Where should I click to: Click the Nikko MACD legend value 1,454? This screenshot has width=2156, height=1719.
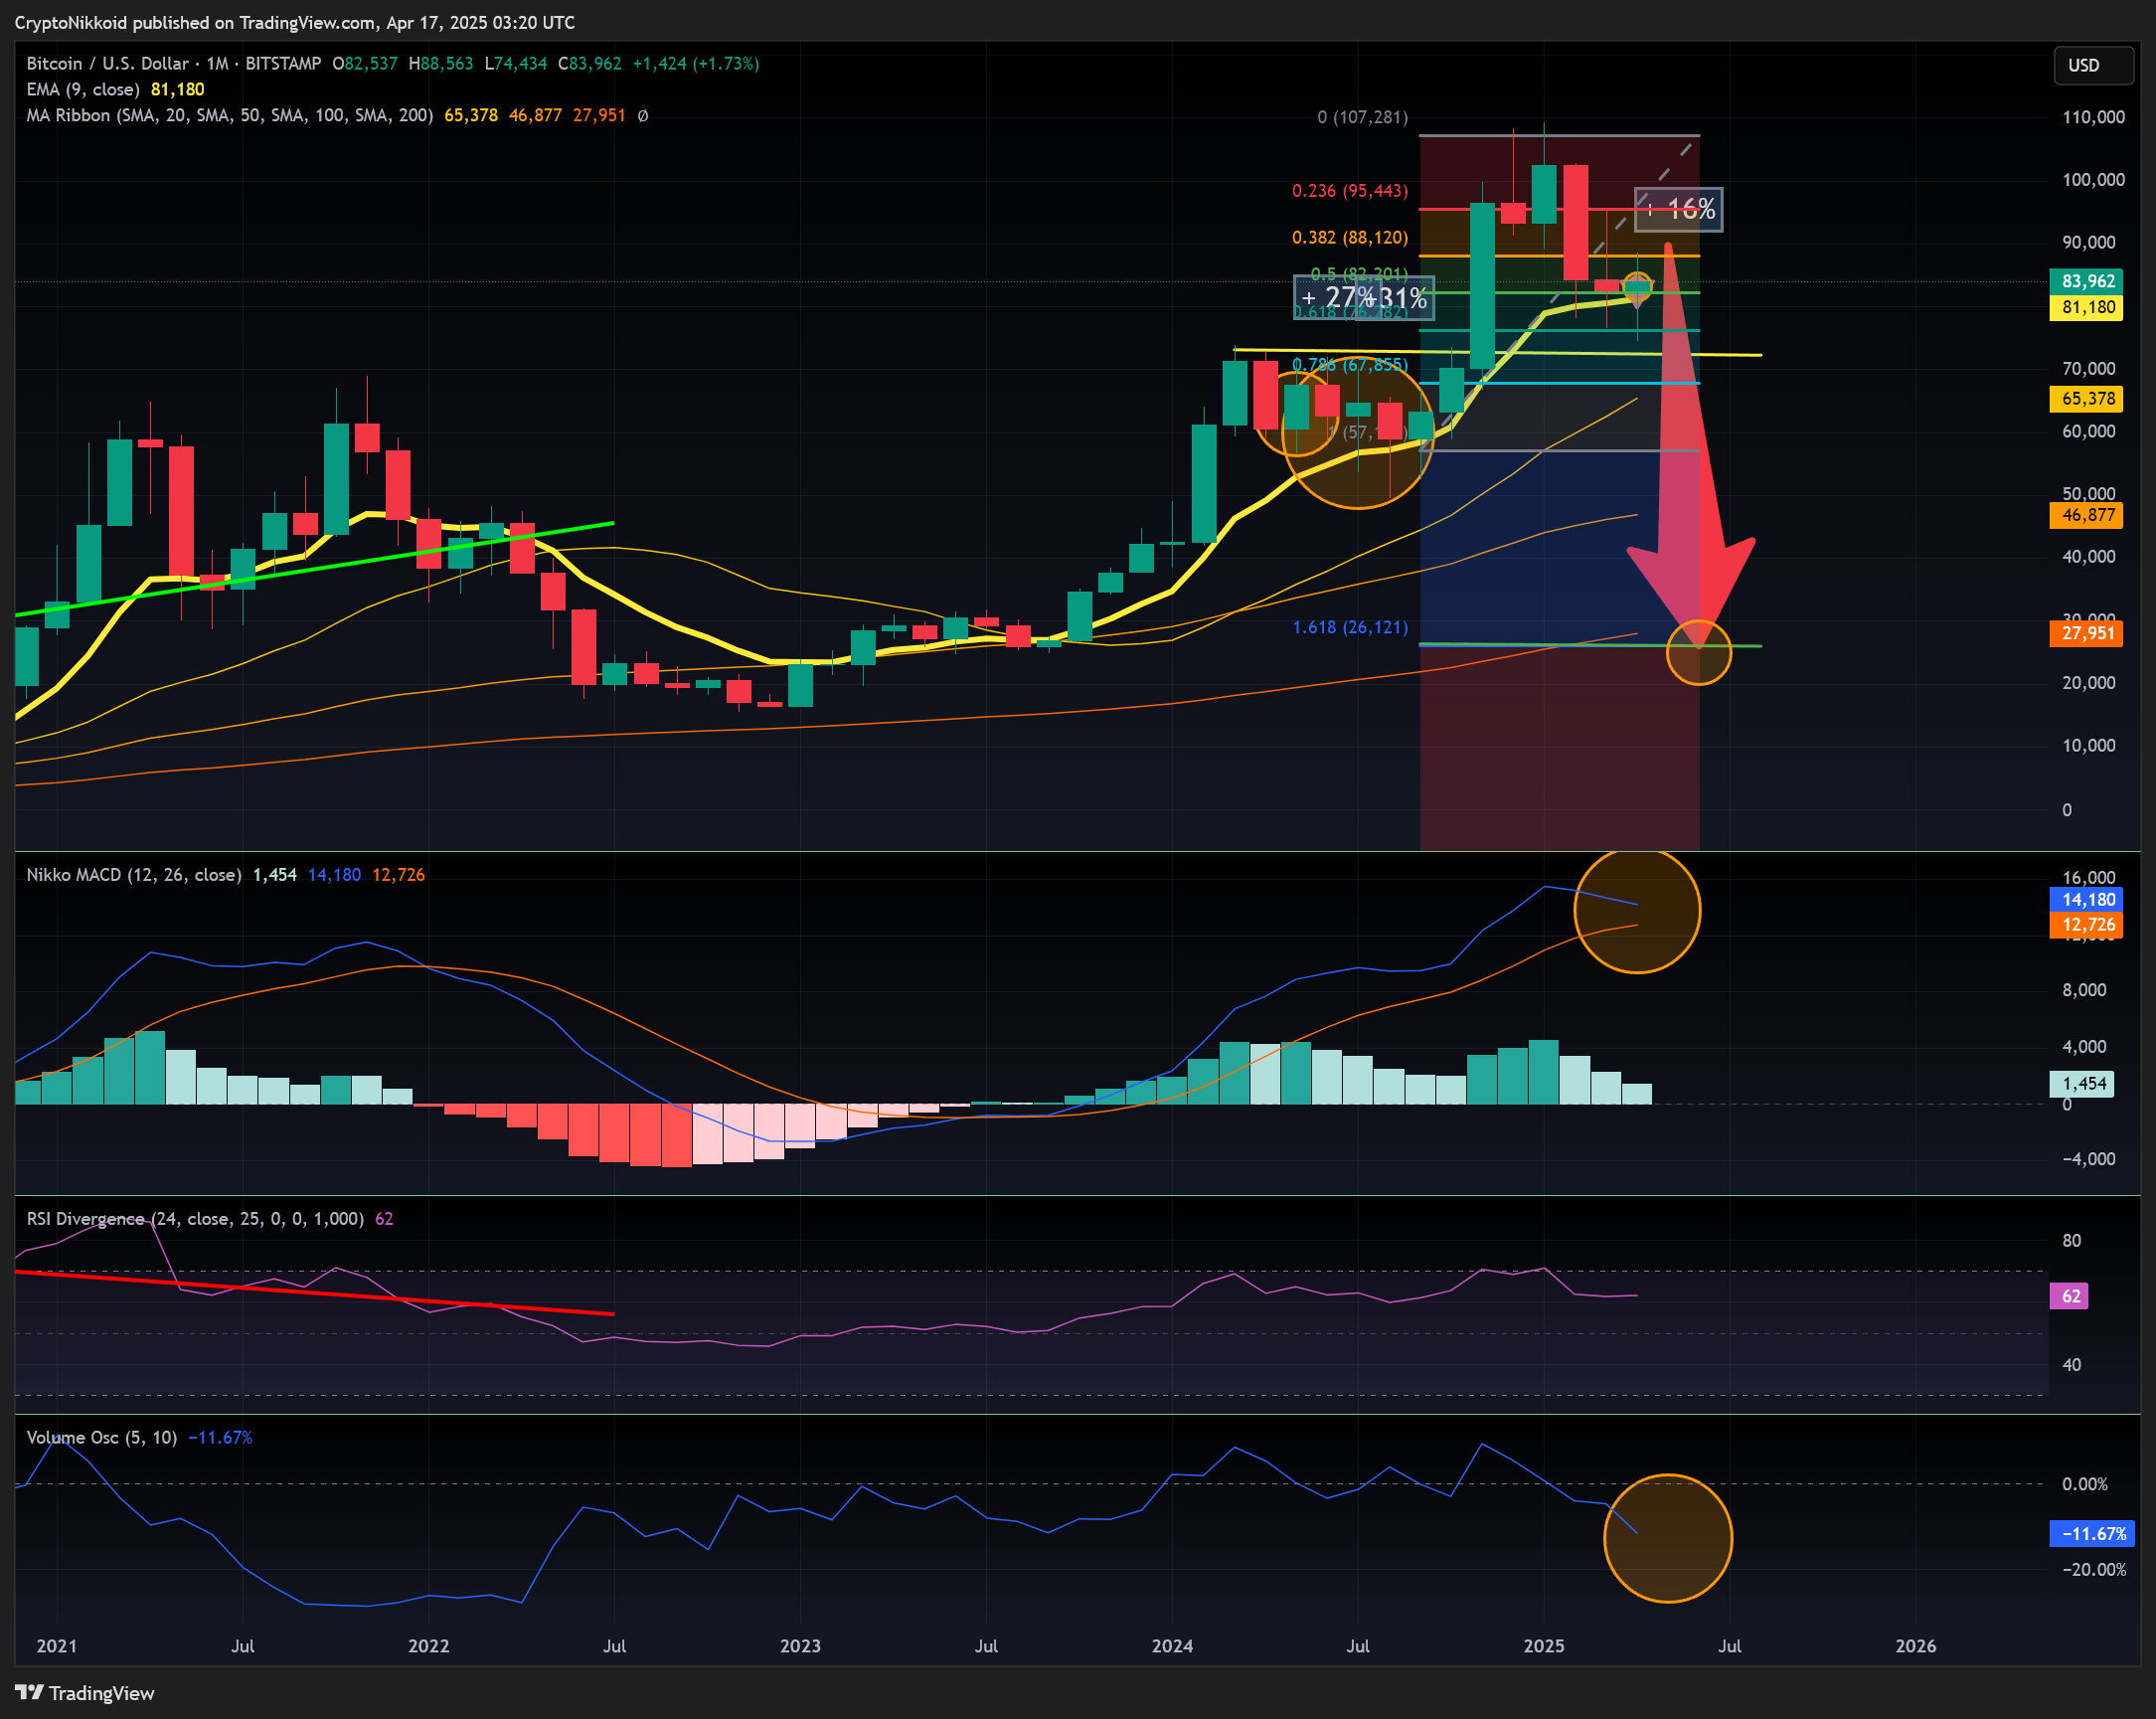tap(275, 875)
